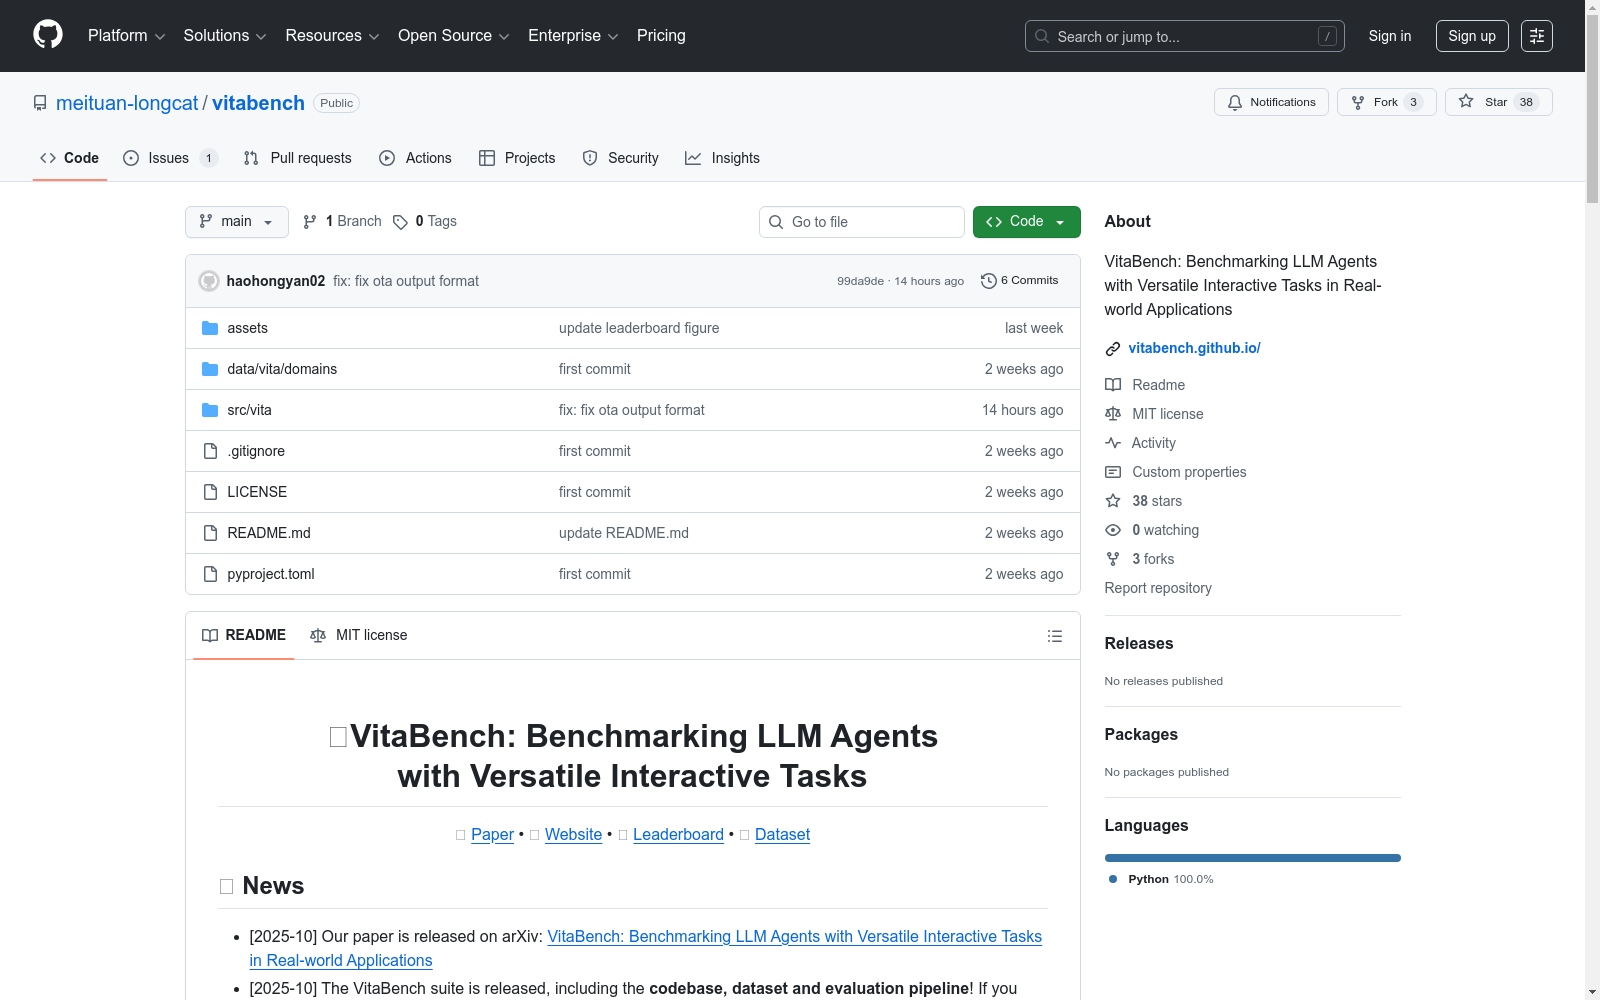
Task: Open the meituan-longcat owner link
Action: coord(127,103)
